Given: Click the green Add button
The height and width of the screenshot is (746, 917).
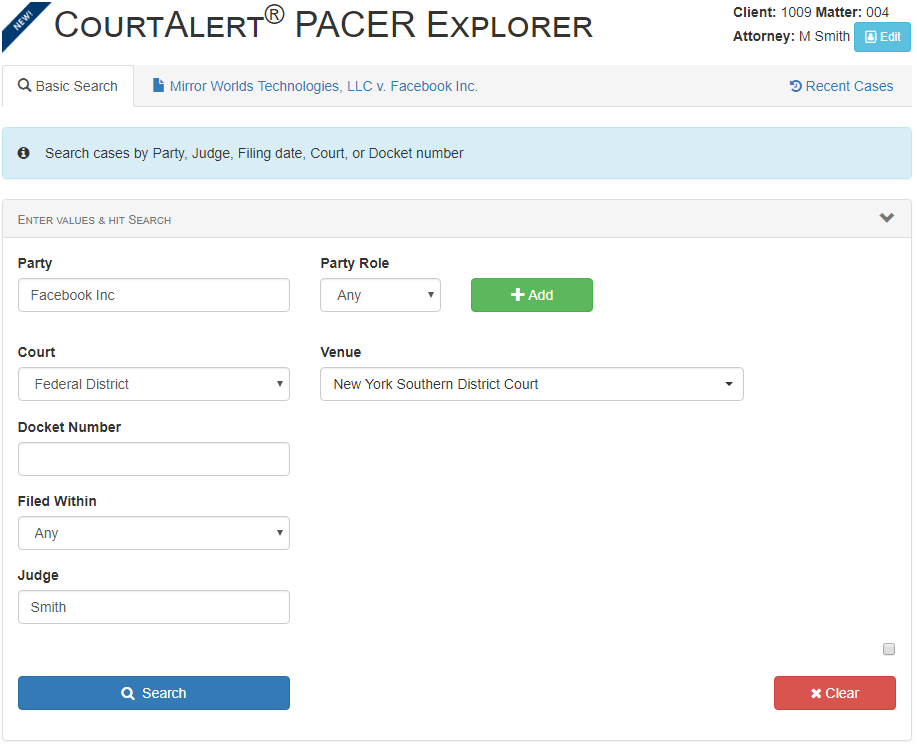Looking at the screenshot, I should [532, 295].
